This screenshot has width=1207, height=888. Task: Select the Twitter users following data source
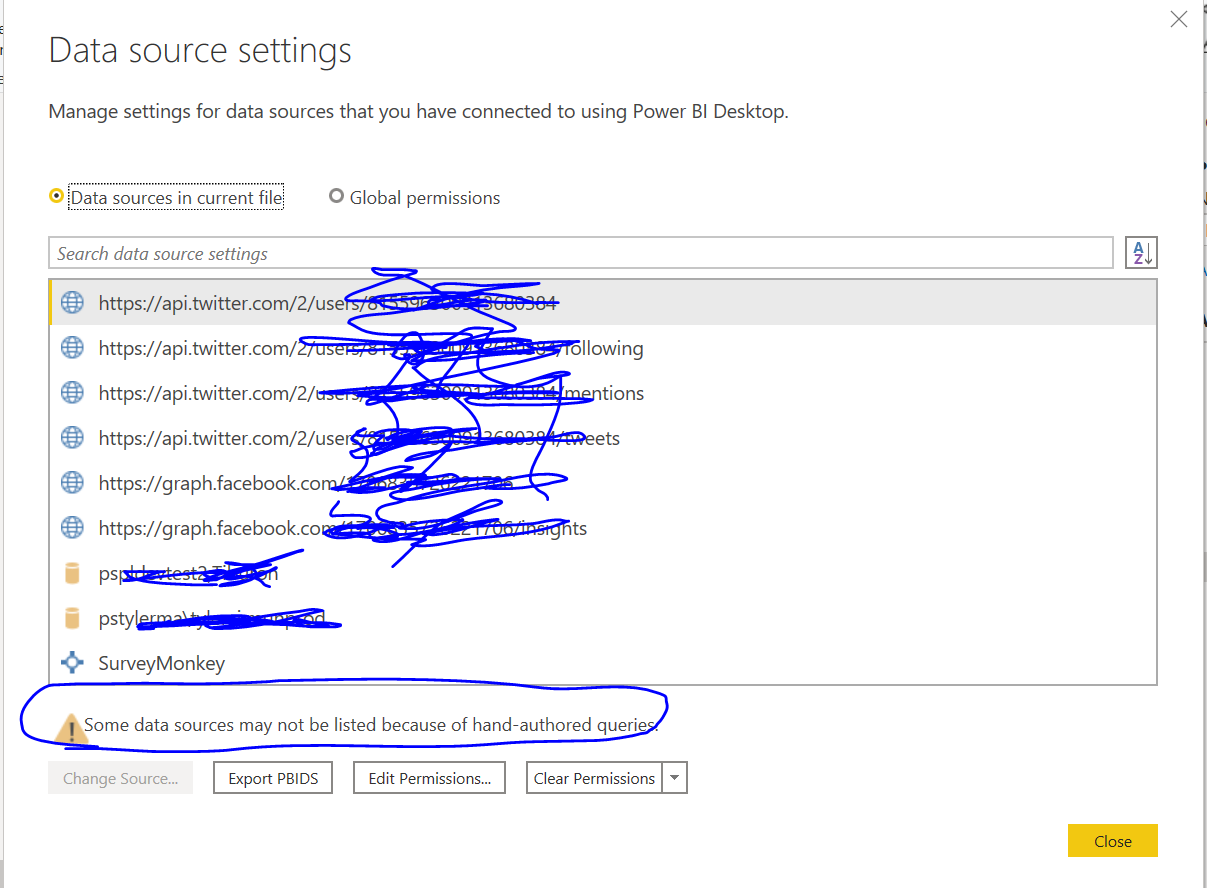[x=603, y=348]
